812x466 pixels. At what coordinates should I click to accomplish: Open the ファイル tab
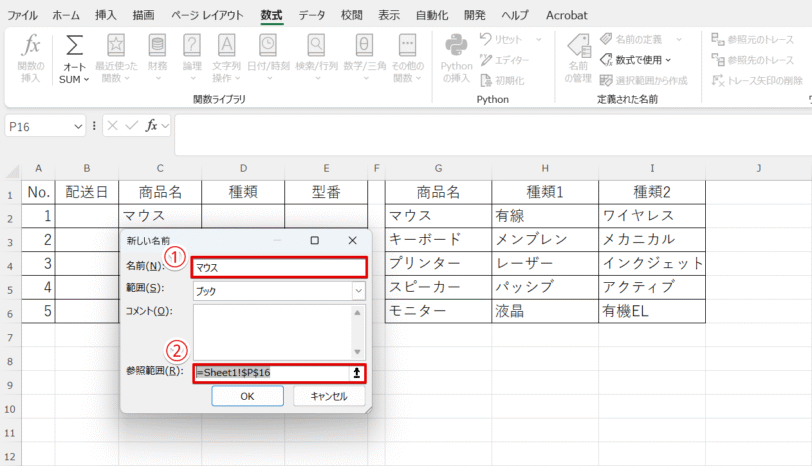click(22, 15)
